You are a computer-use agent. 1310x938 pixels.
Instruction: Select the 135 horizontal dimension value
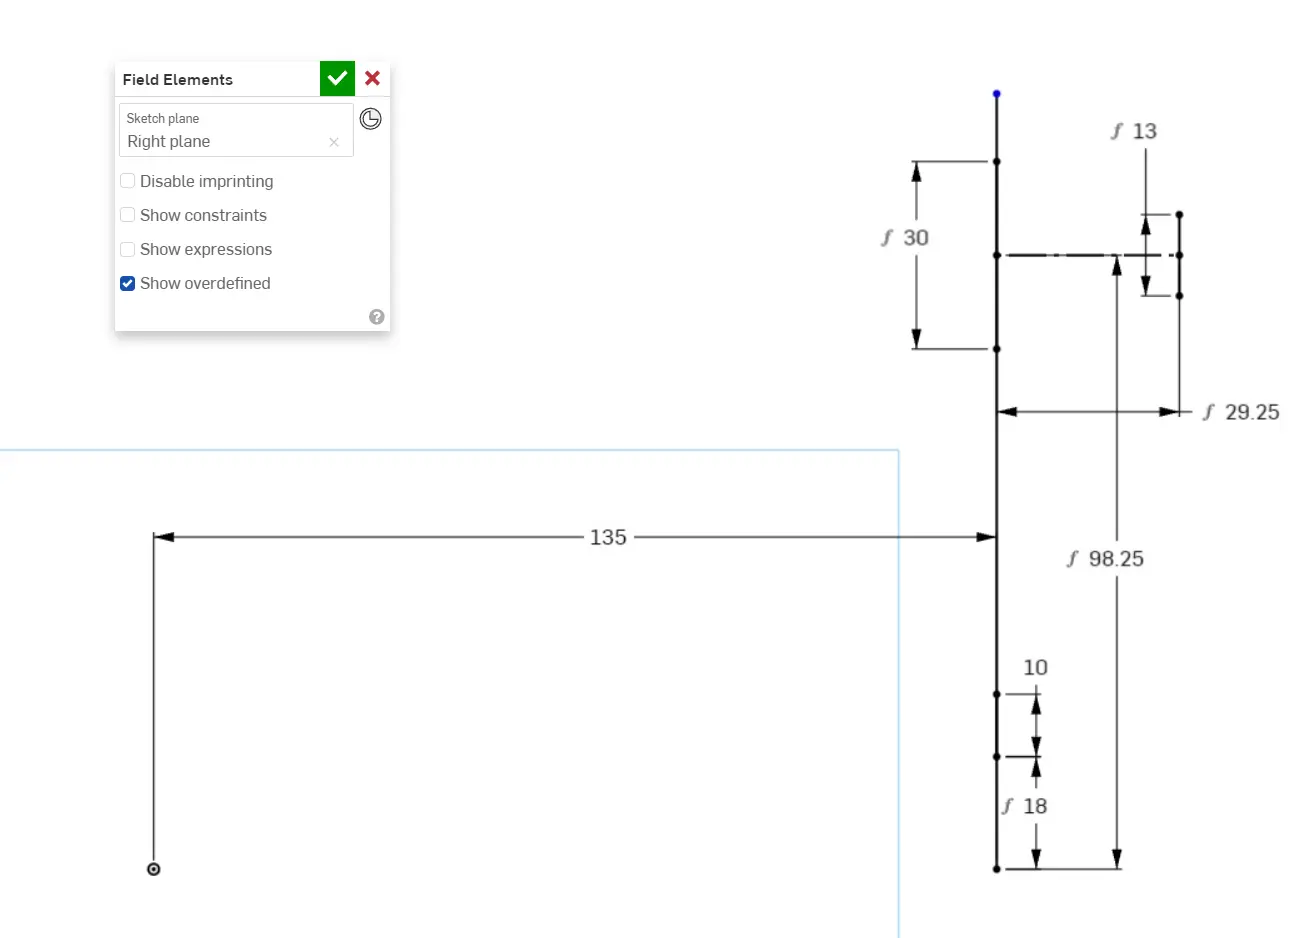click(608, 537)
